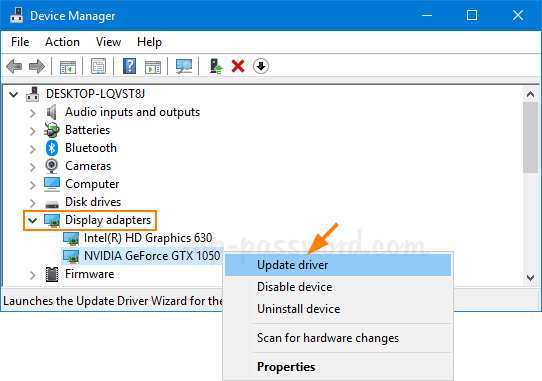The height and width of the screenshot is (381, 542).
Task: Click the Display adapters category icon
Action: 52,221
